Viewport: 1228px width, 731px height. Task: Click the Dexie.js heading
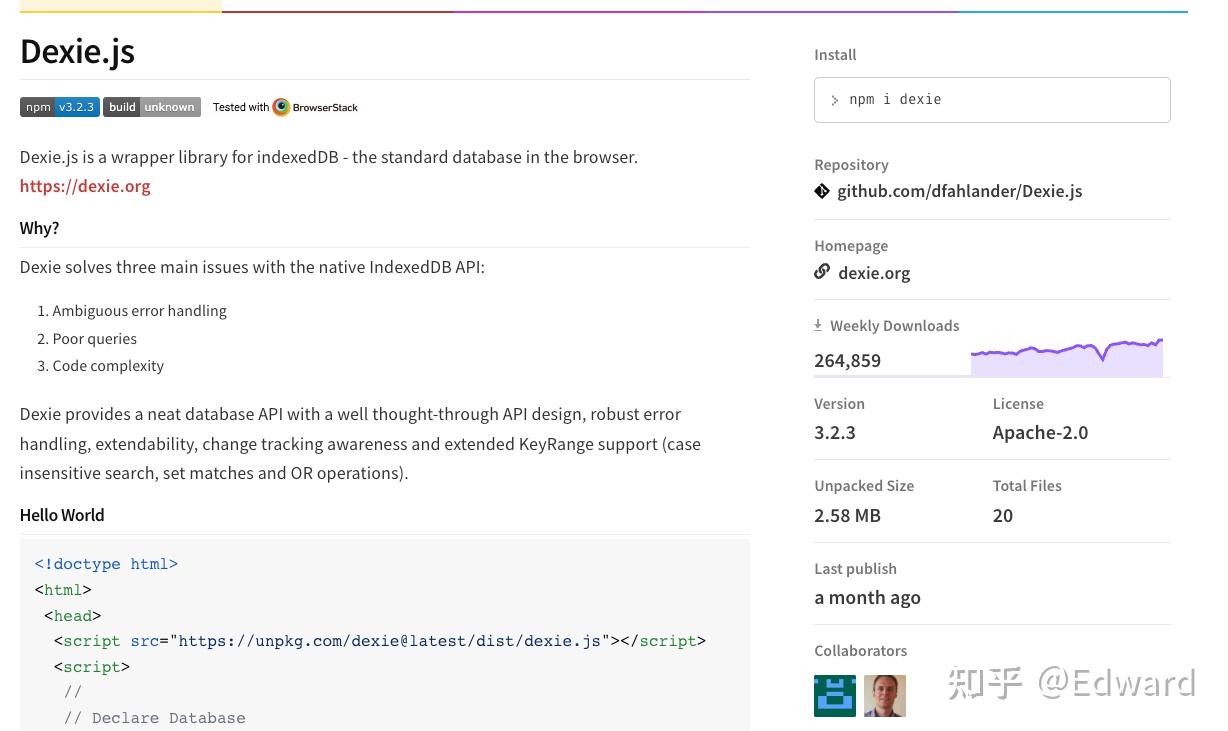point(77,51)
